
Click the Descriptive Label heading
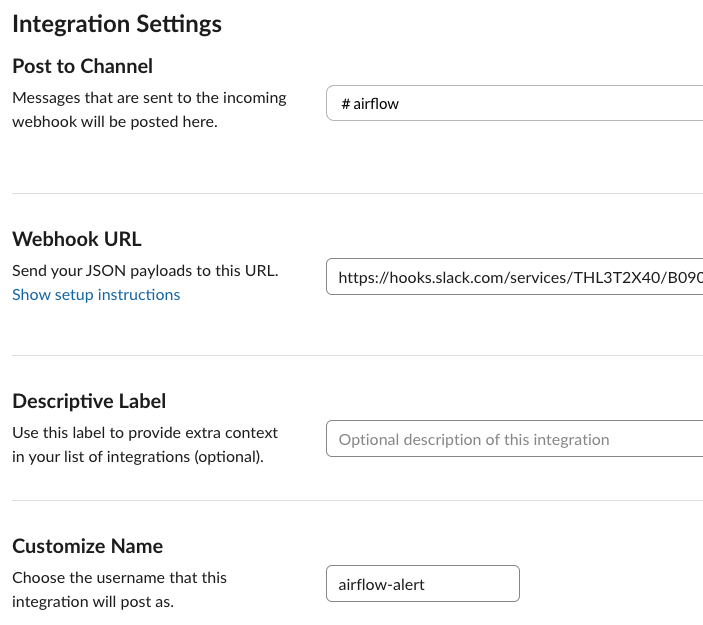coord(89,401)
